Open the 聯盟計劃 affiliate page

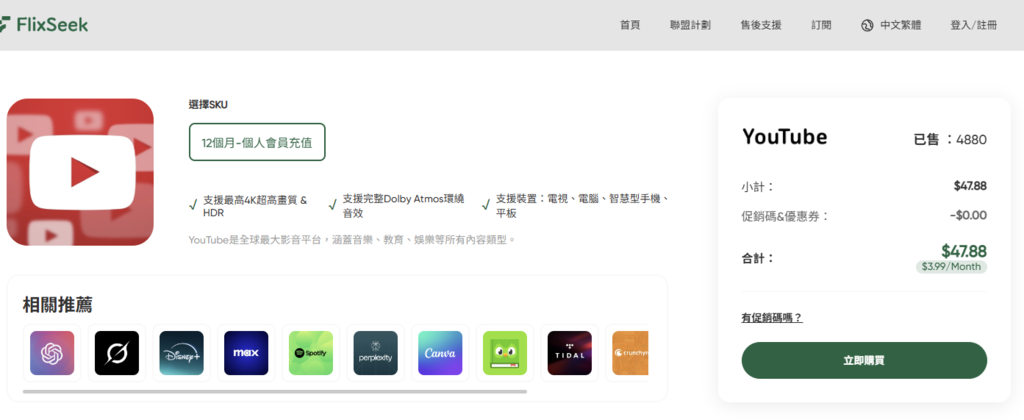(690, 25)
